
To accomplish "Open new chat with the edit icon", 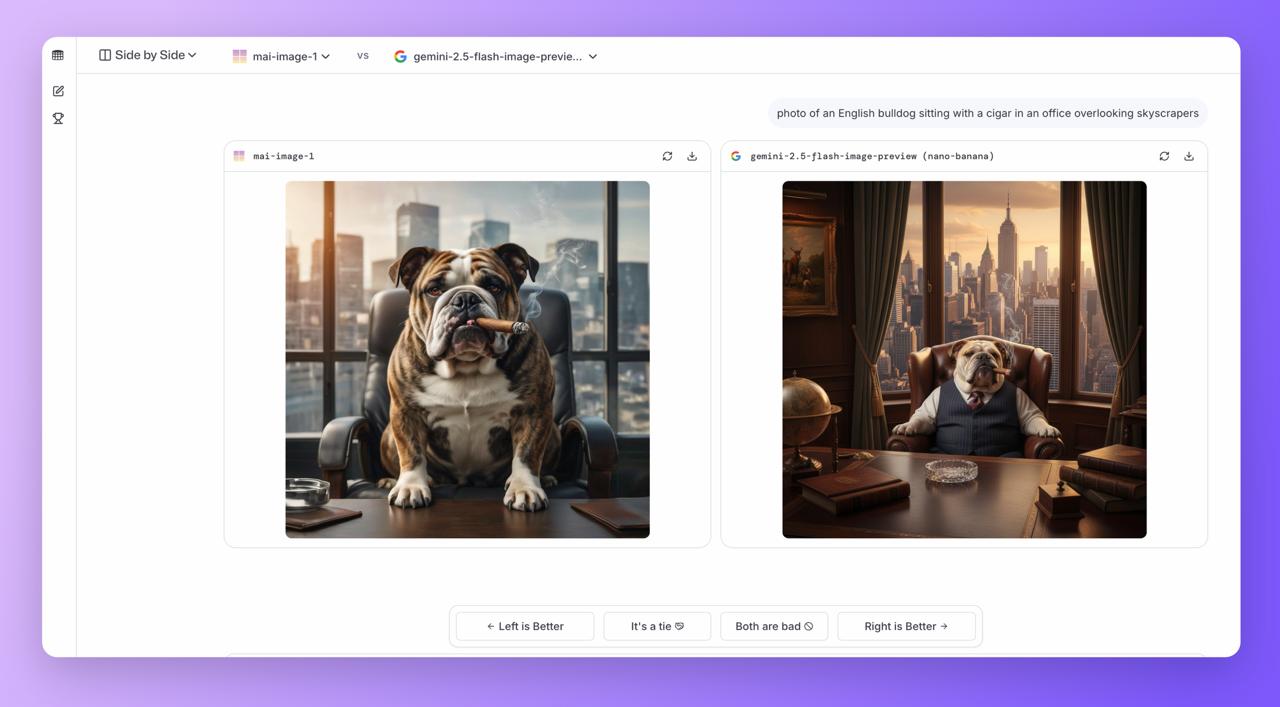I will 58,91.
